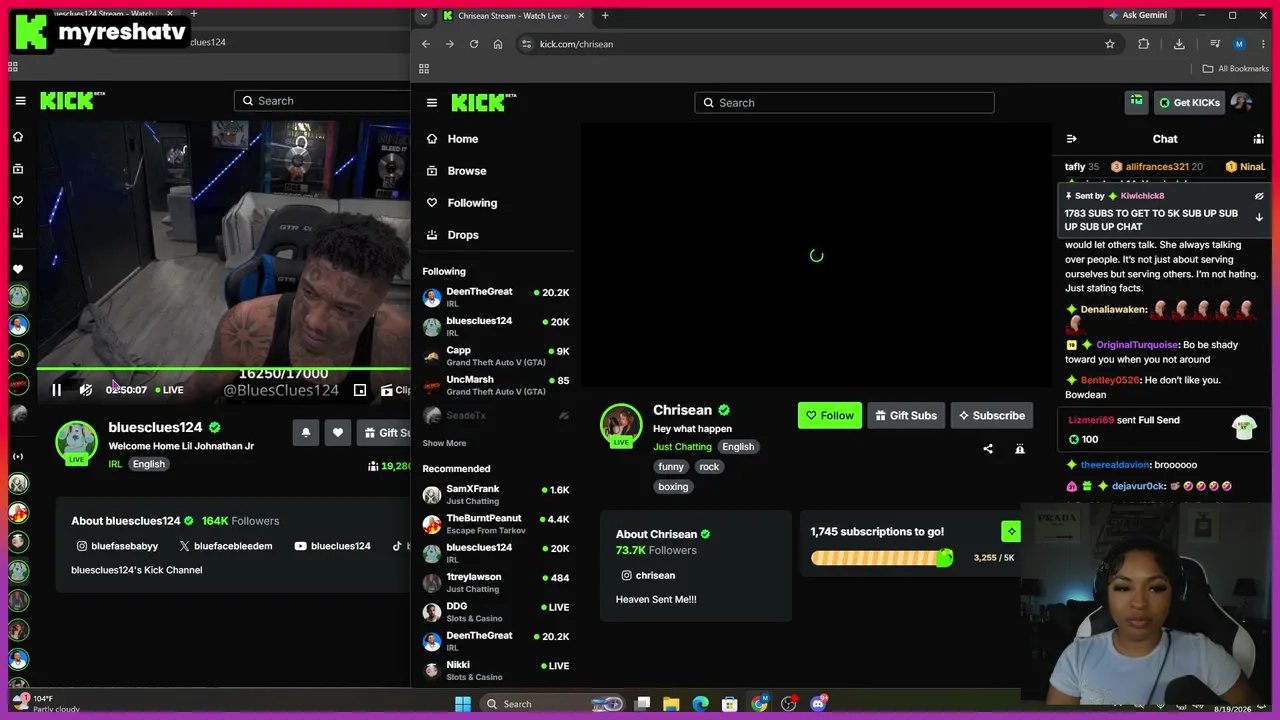Viewport: 1280px width, 720px height.
Task: Open Capp channel in the Following list
Action: coord(496,356)
